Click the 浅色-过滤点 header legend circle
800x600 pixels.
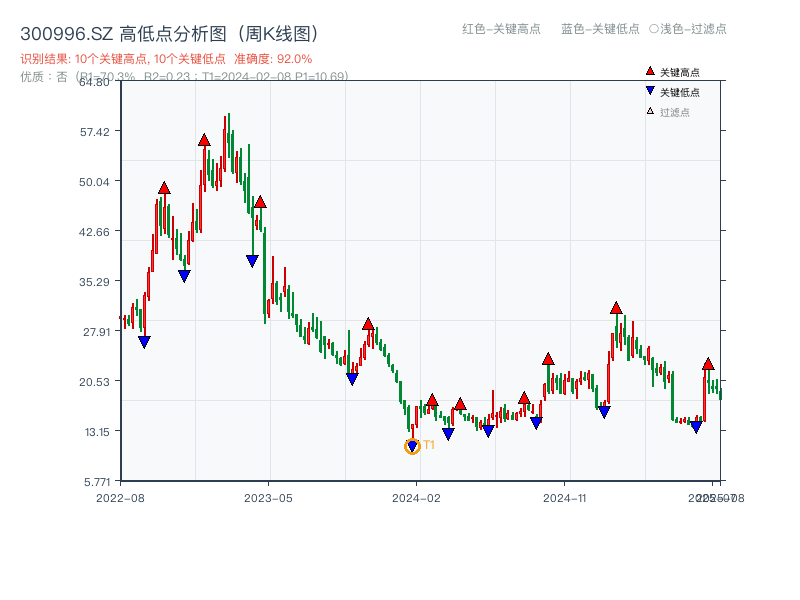(x=654, y=29)
